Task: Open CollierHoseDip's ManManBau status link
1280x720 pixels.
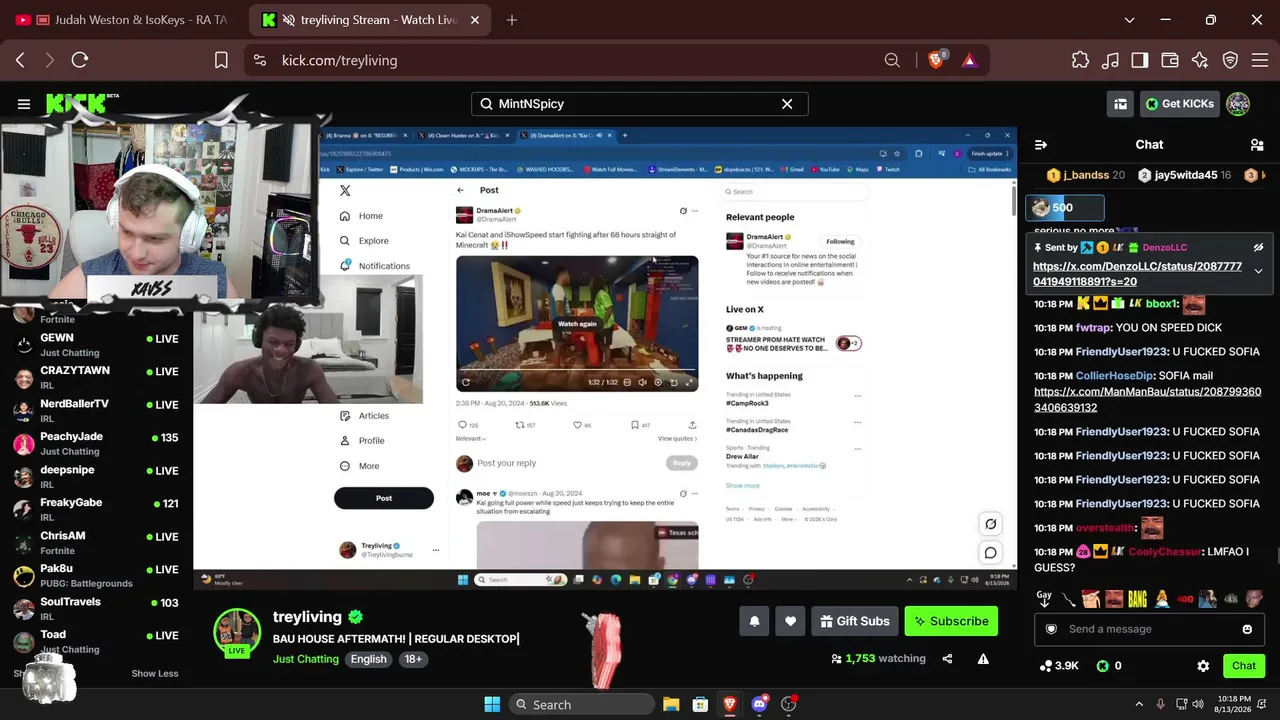Action: 1147,400
